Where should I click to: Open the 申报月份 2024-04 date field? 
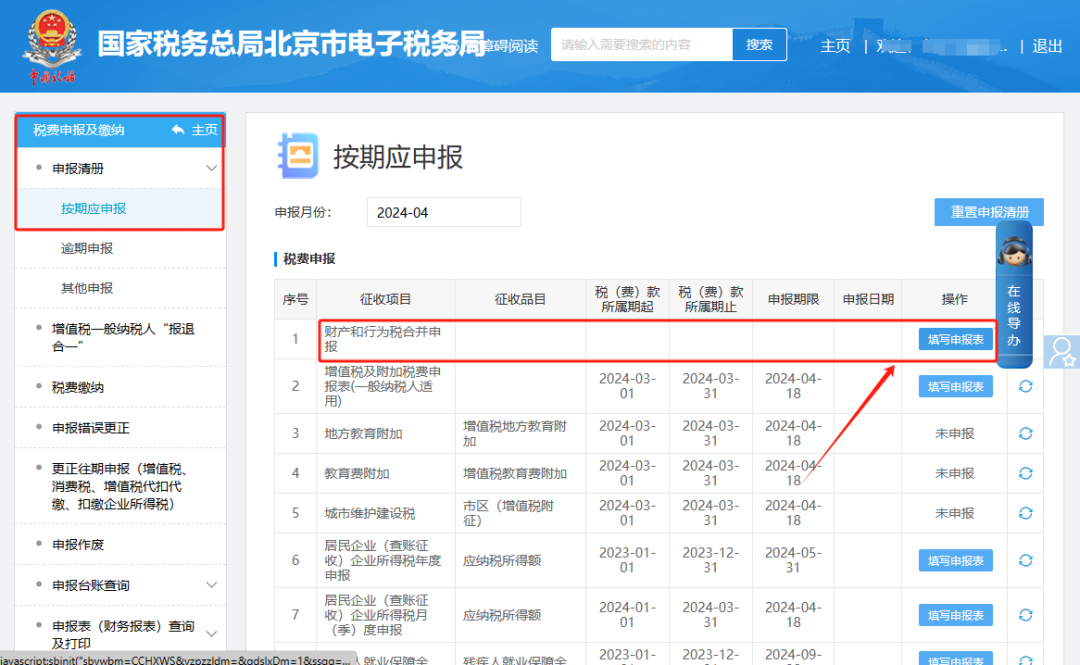[x=444, y=212]
